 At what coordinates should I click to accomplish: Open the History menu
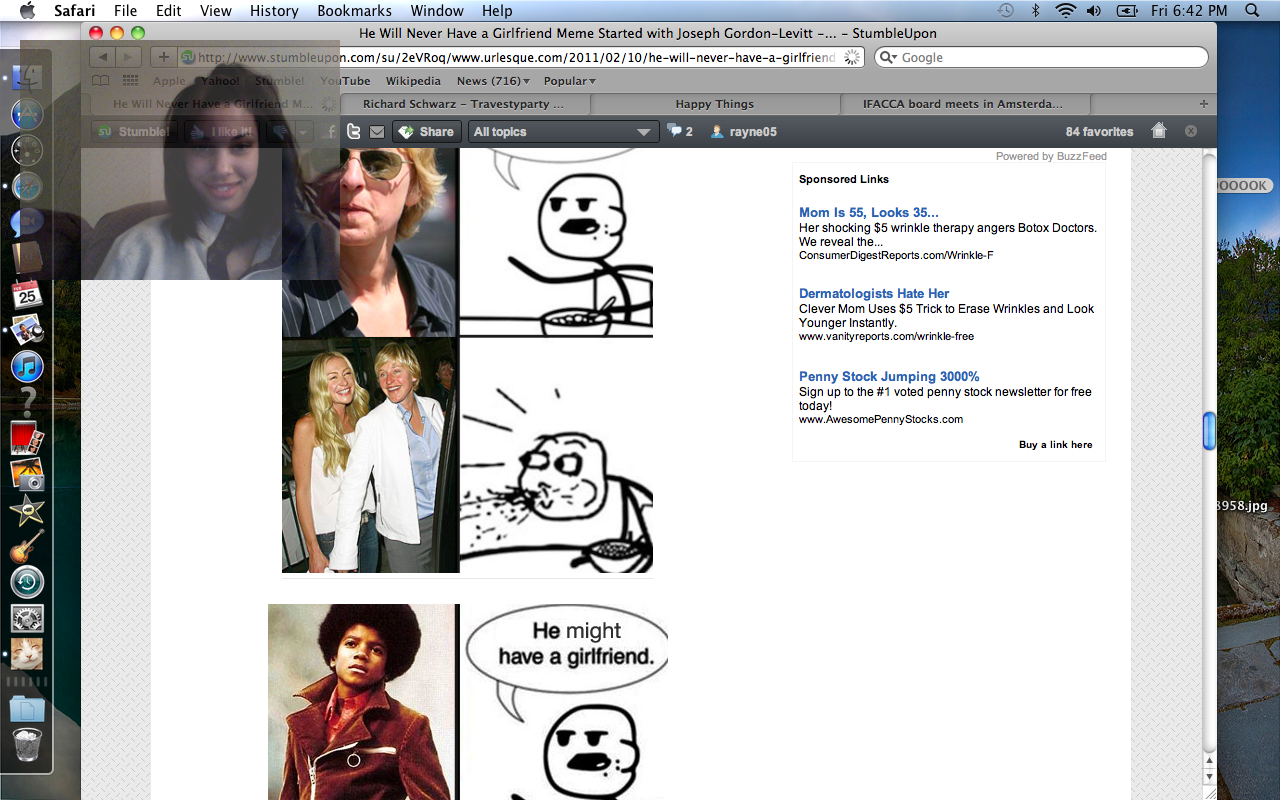point(274,11)
